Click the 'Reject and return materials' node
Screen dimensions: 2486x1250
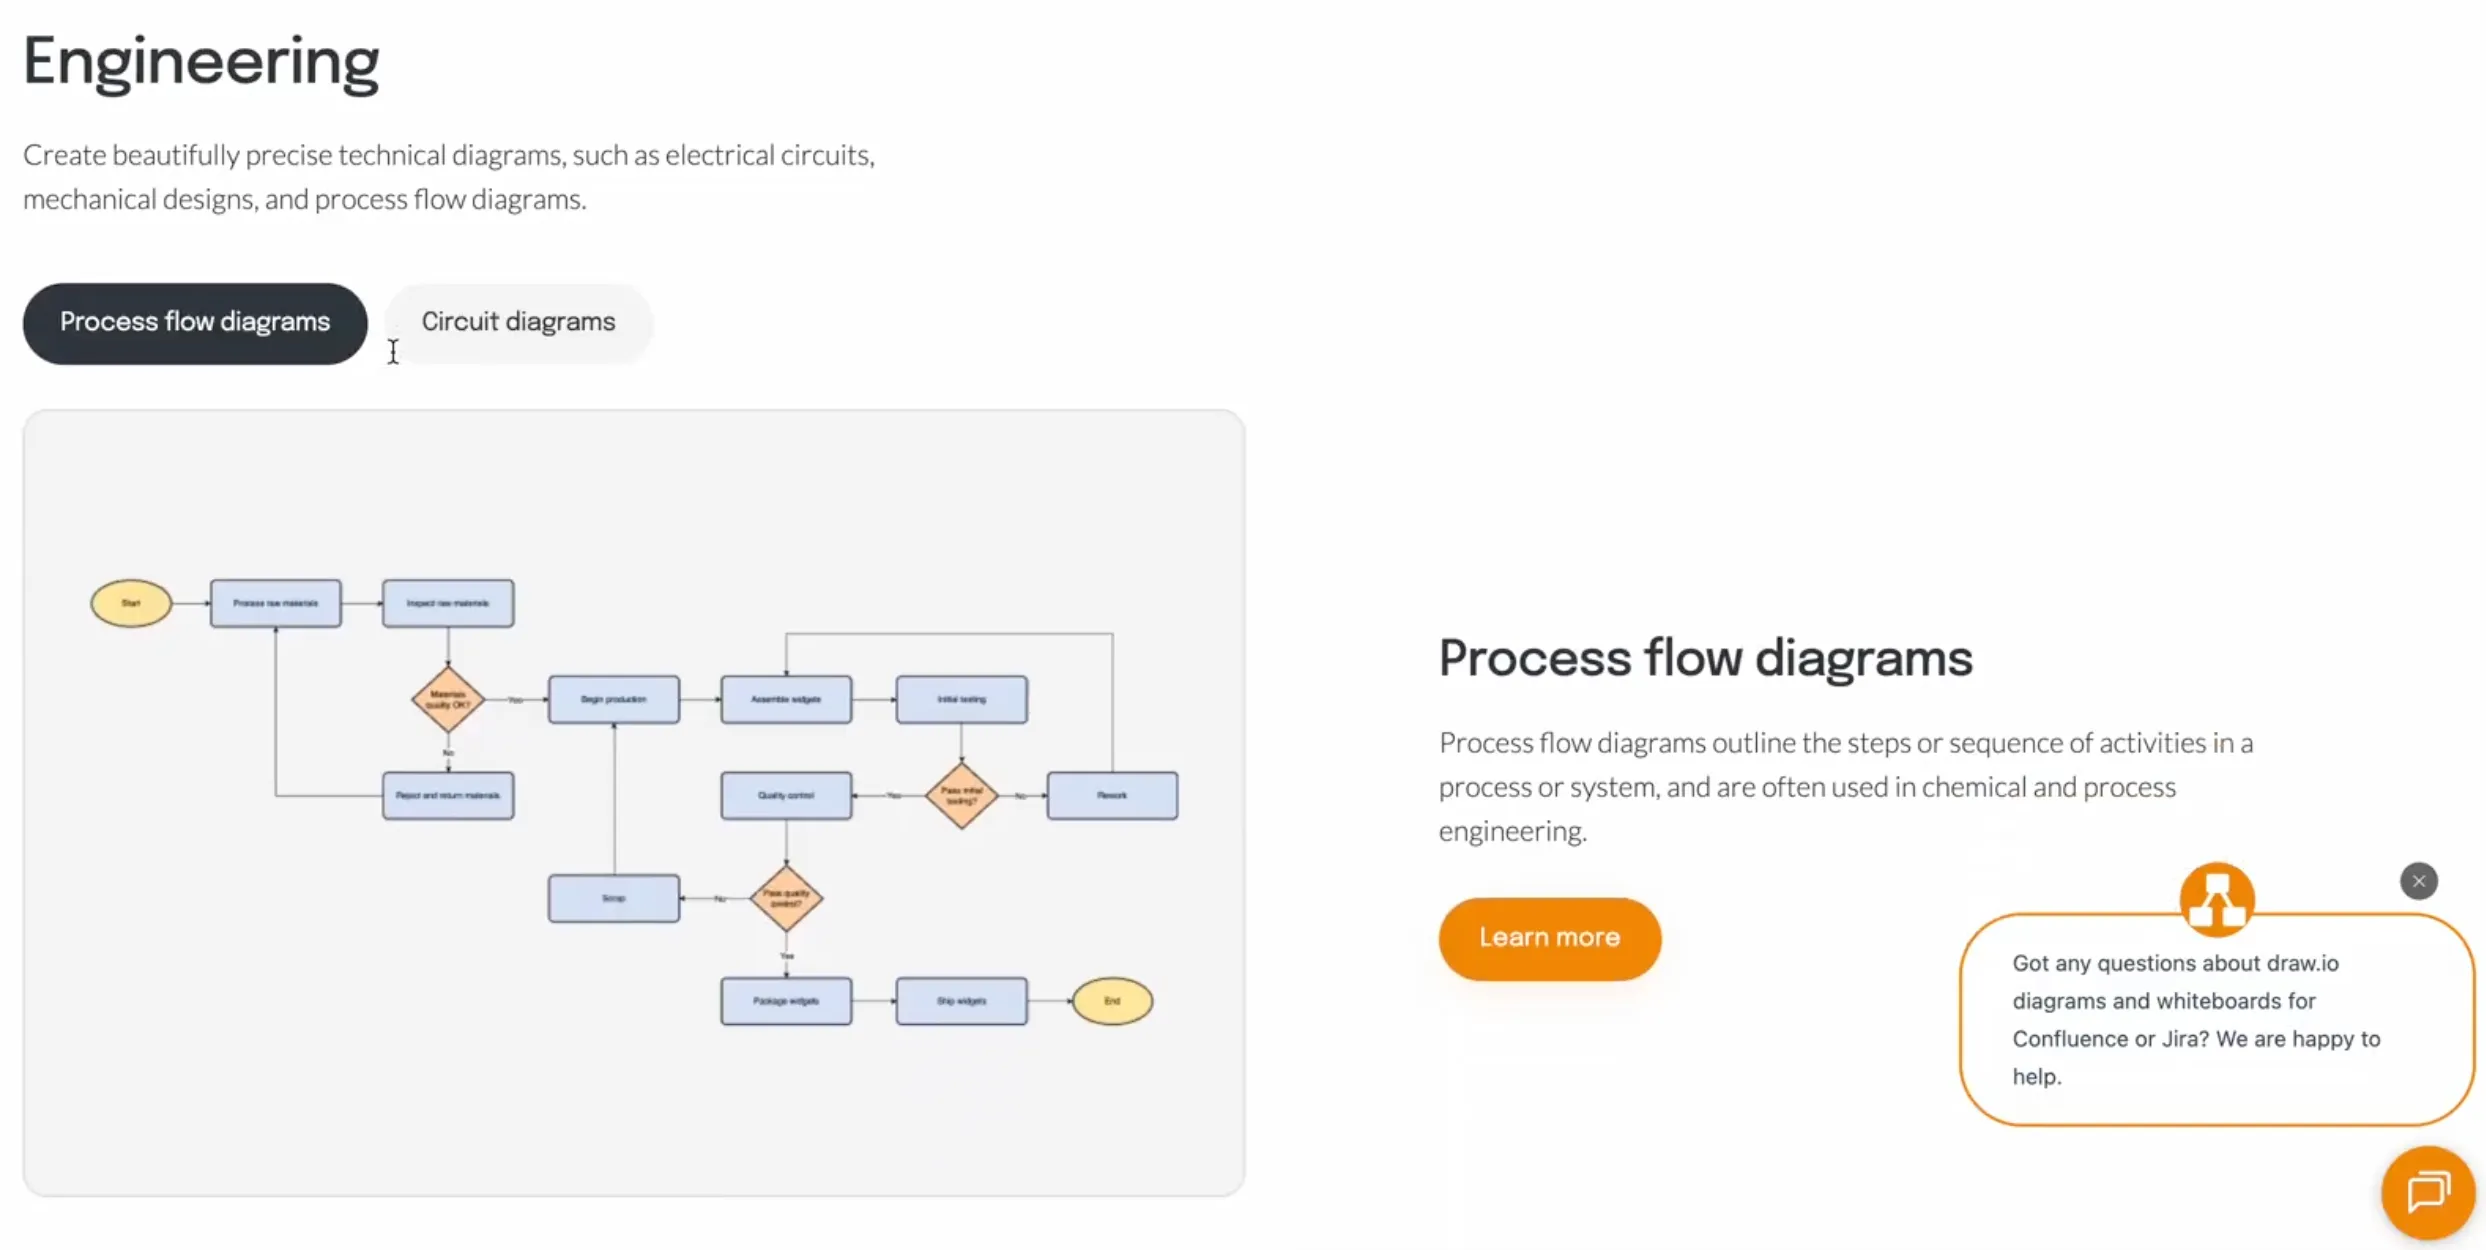447,795
